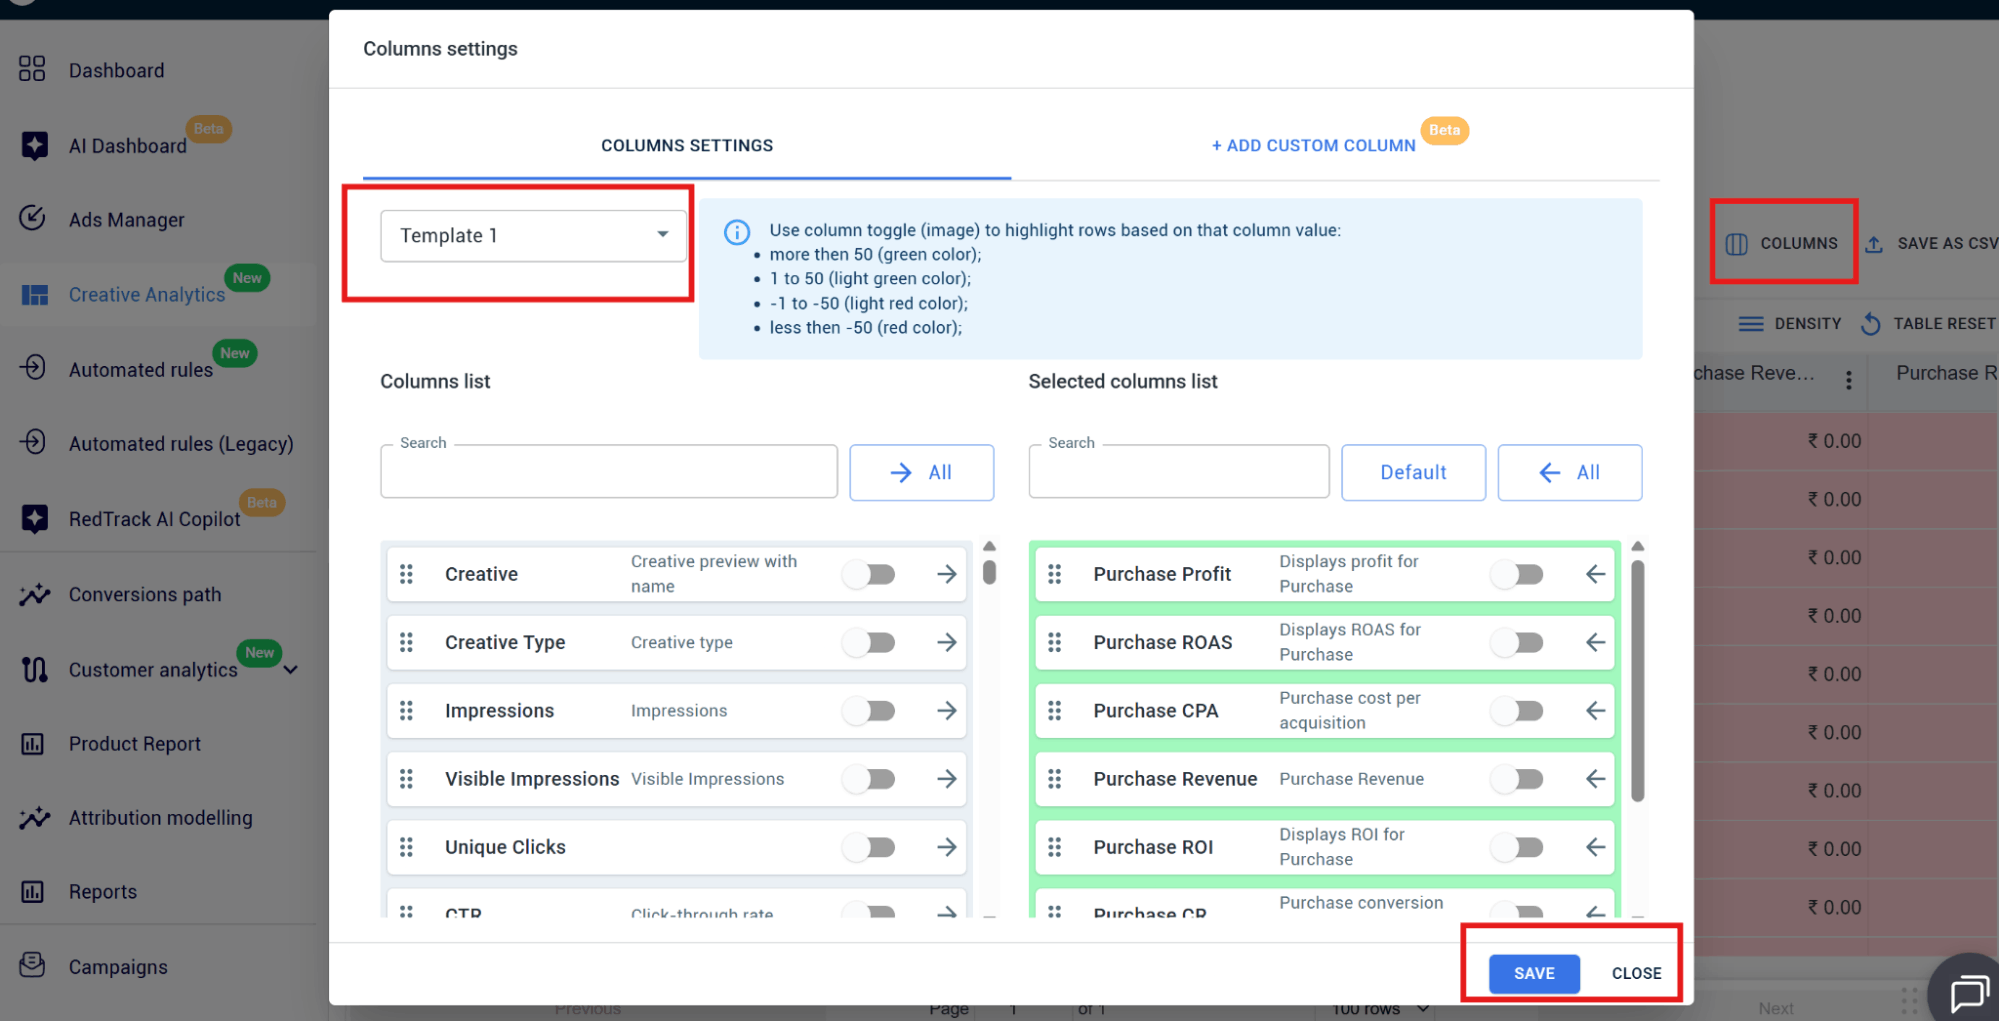Click info icon in highlight hint box
The height and width of the screenshot is (1021, 1999).
pyautogui.click(x=737, y=232)
